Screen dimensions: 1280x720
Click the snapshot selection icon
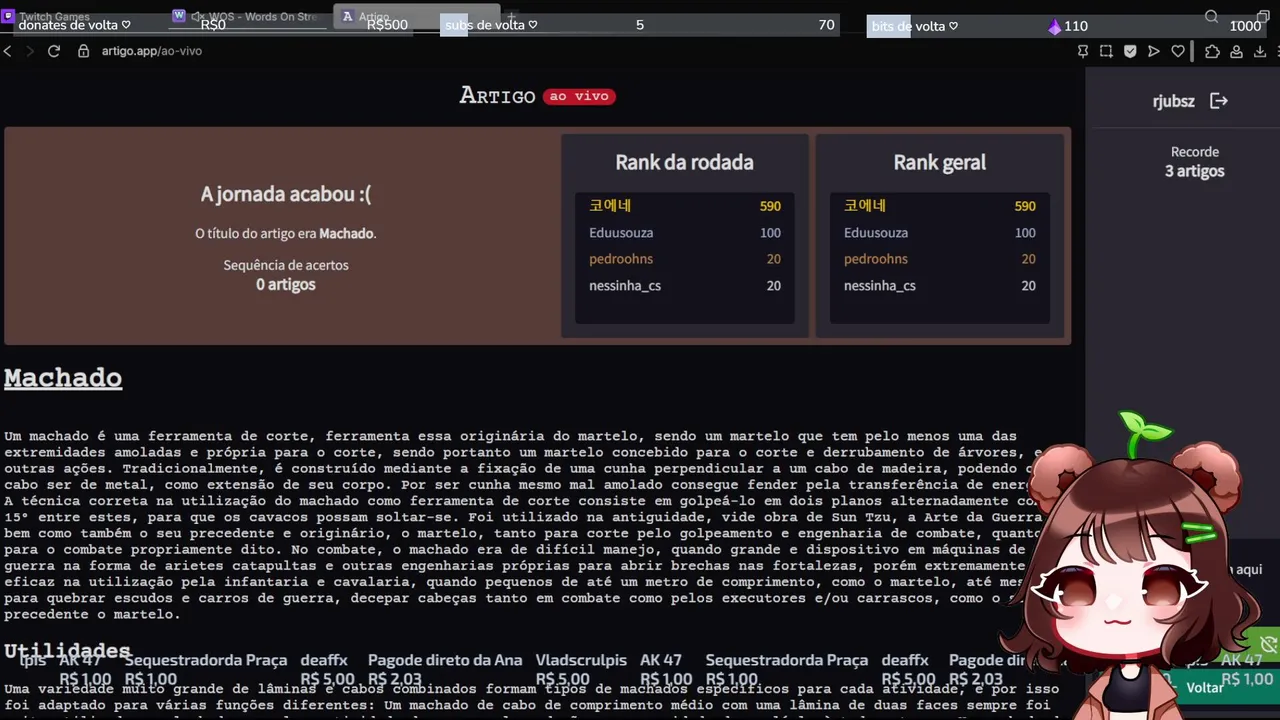tap(1106, 51)
